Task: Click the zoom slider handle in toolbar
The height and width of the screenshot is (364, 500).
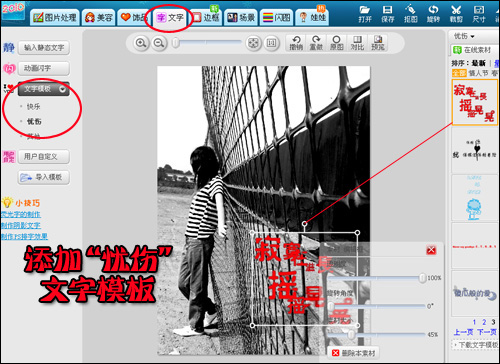Action: [x=176, y=43]
